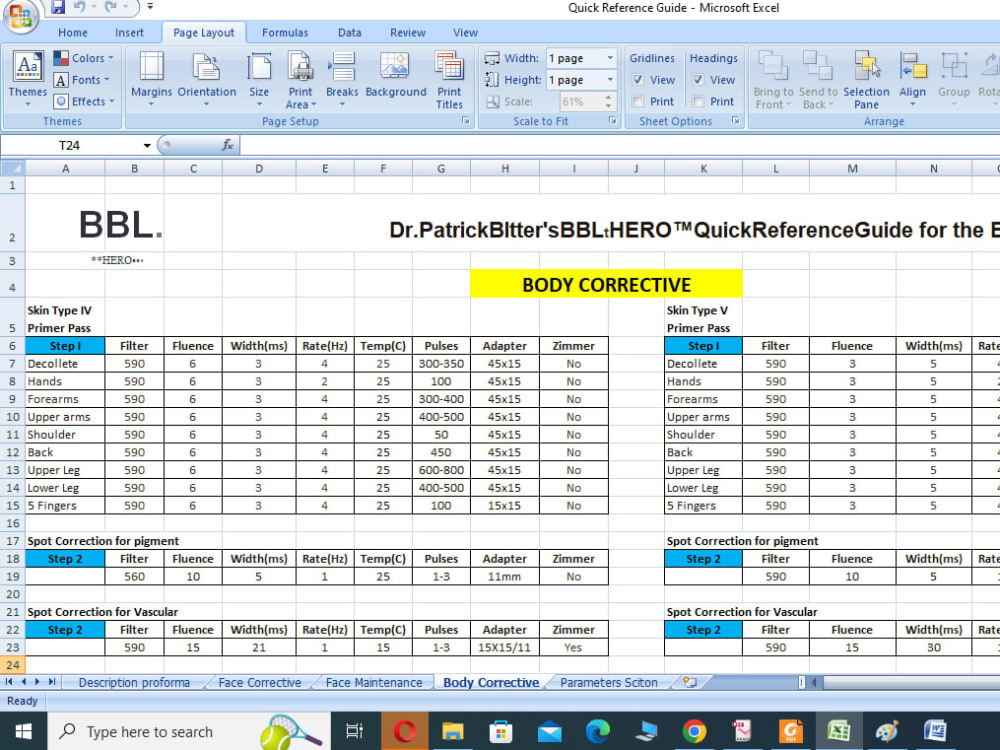Image resolution: width=1000 pixels, height=750 pixels.
Task: Open the Sheet Options dialog launcher
Action: [735, 121]
